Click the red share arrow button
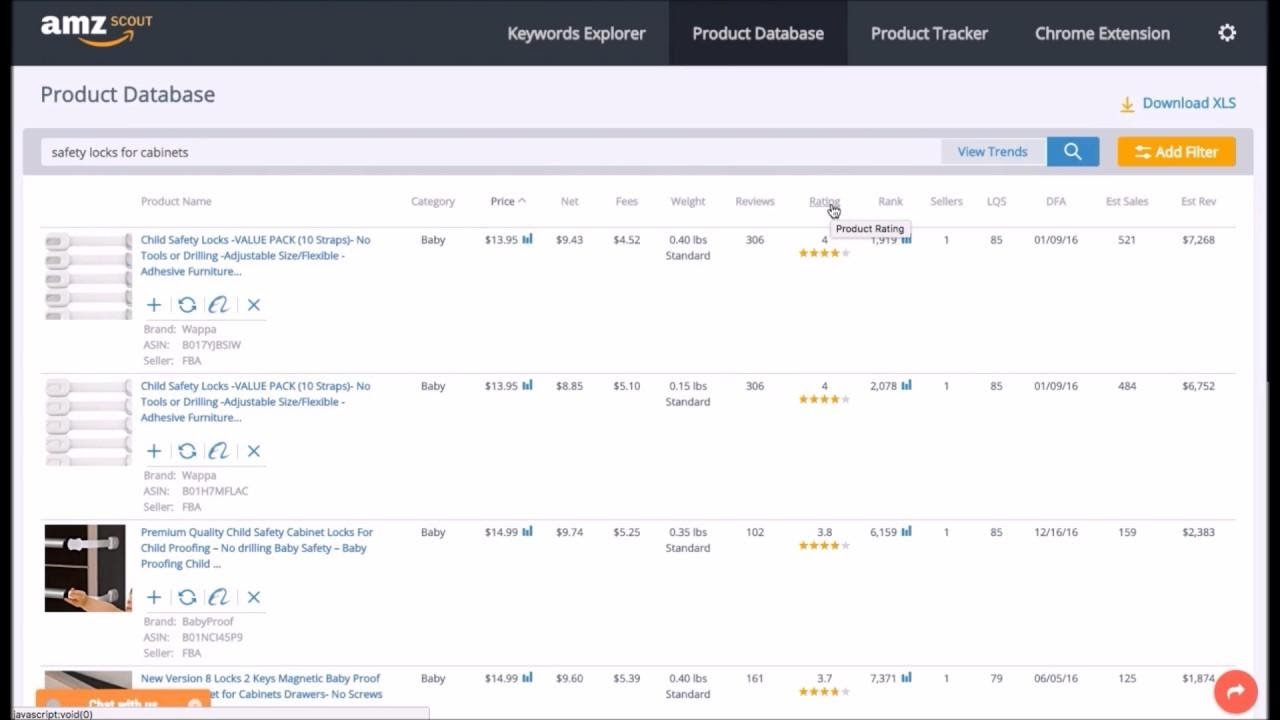1280x720 pixels. (1235, 691)
